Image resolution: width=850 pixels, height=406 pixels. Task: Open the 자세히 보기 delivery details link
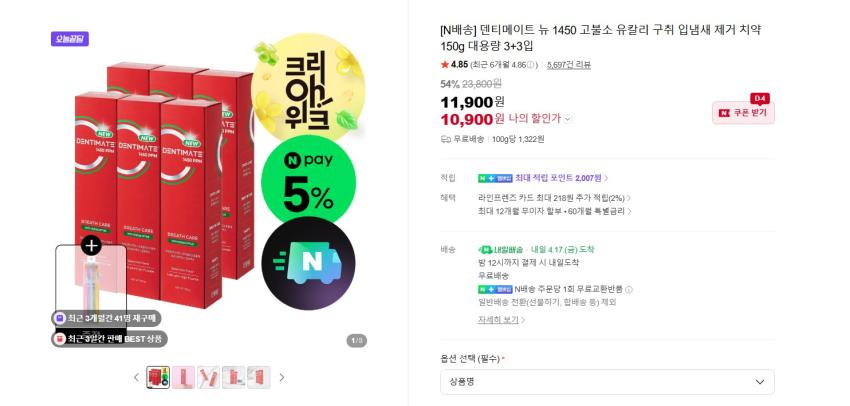501,320
